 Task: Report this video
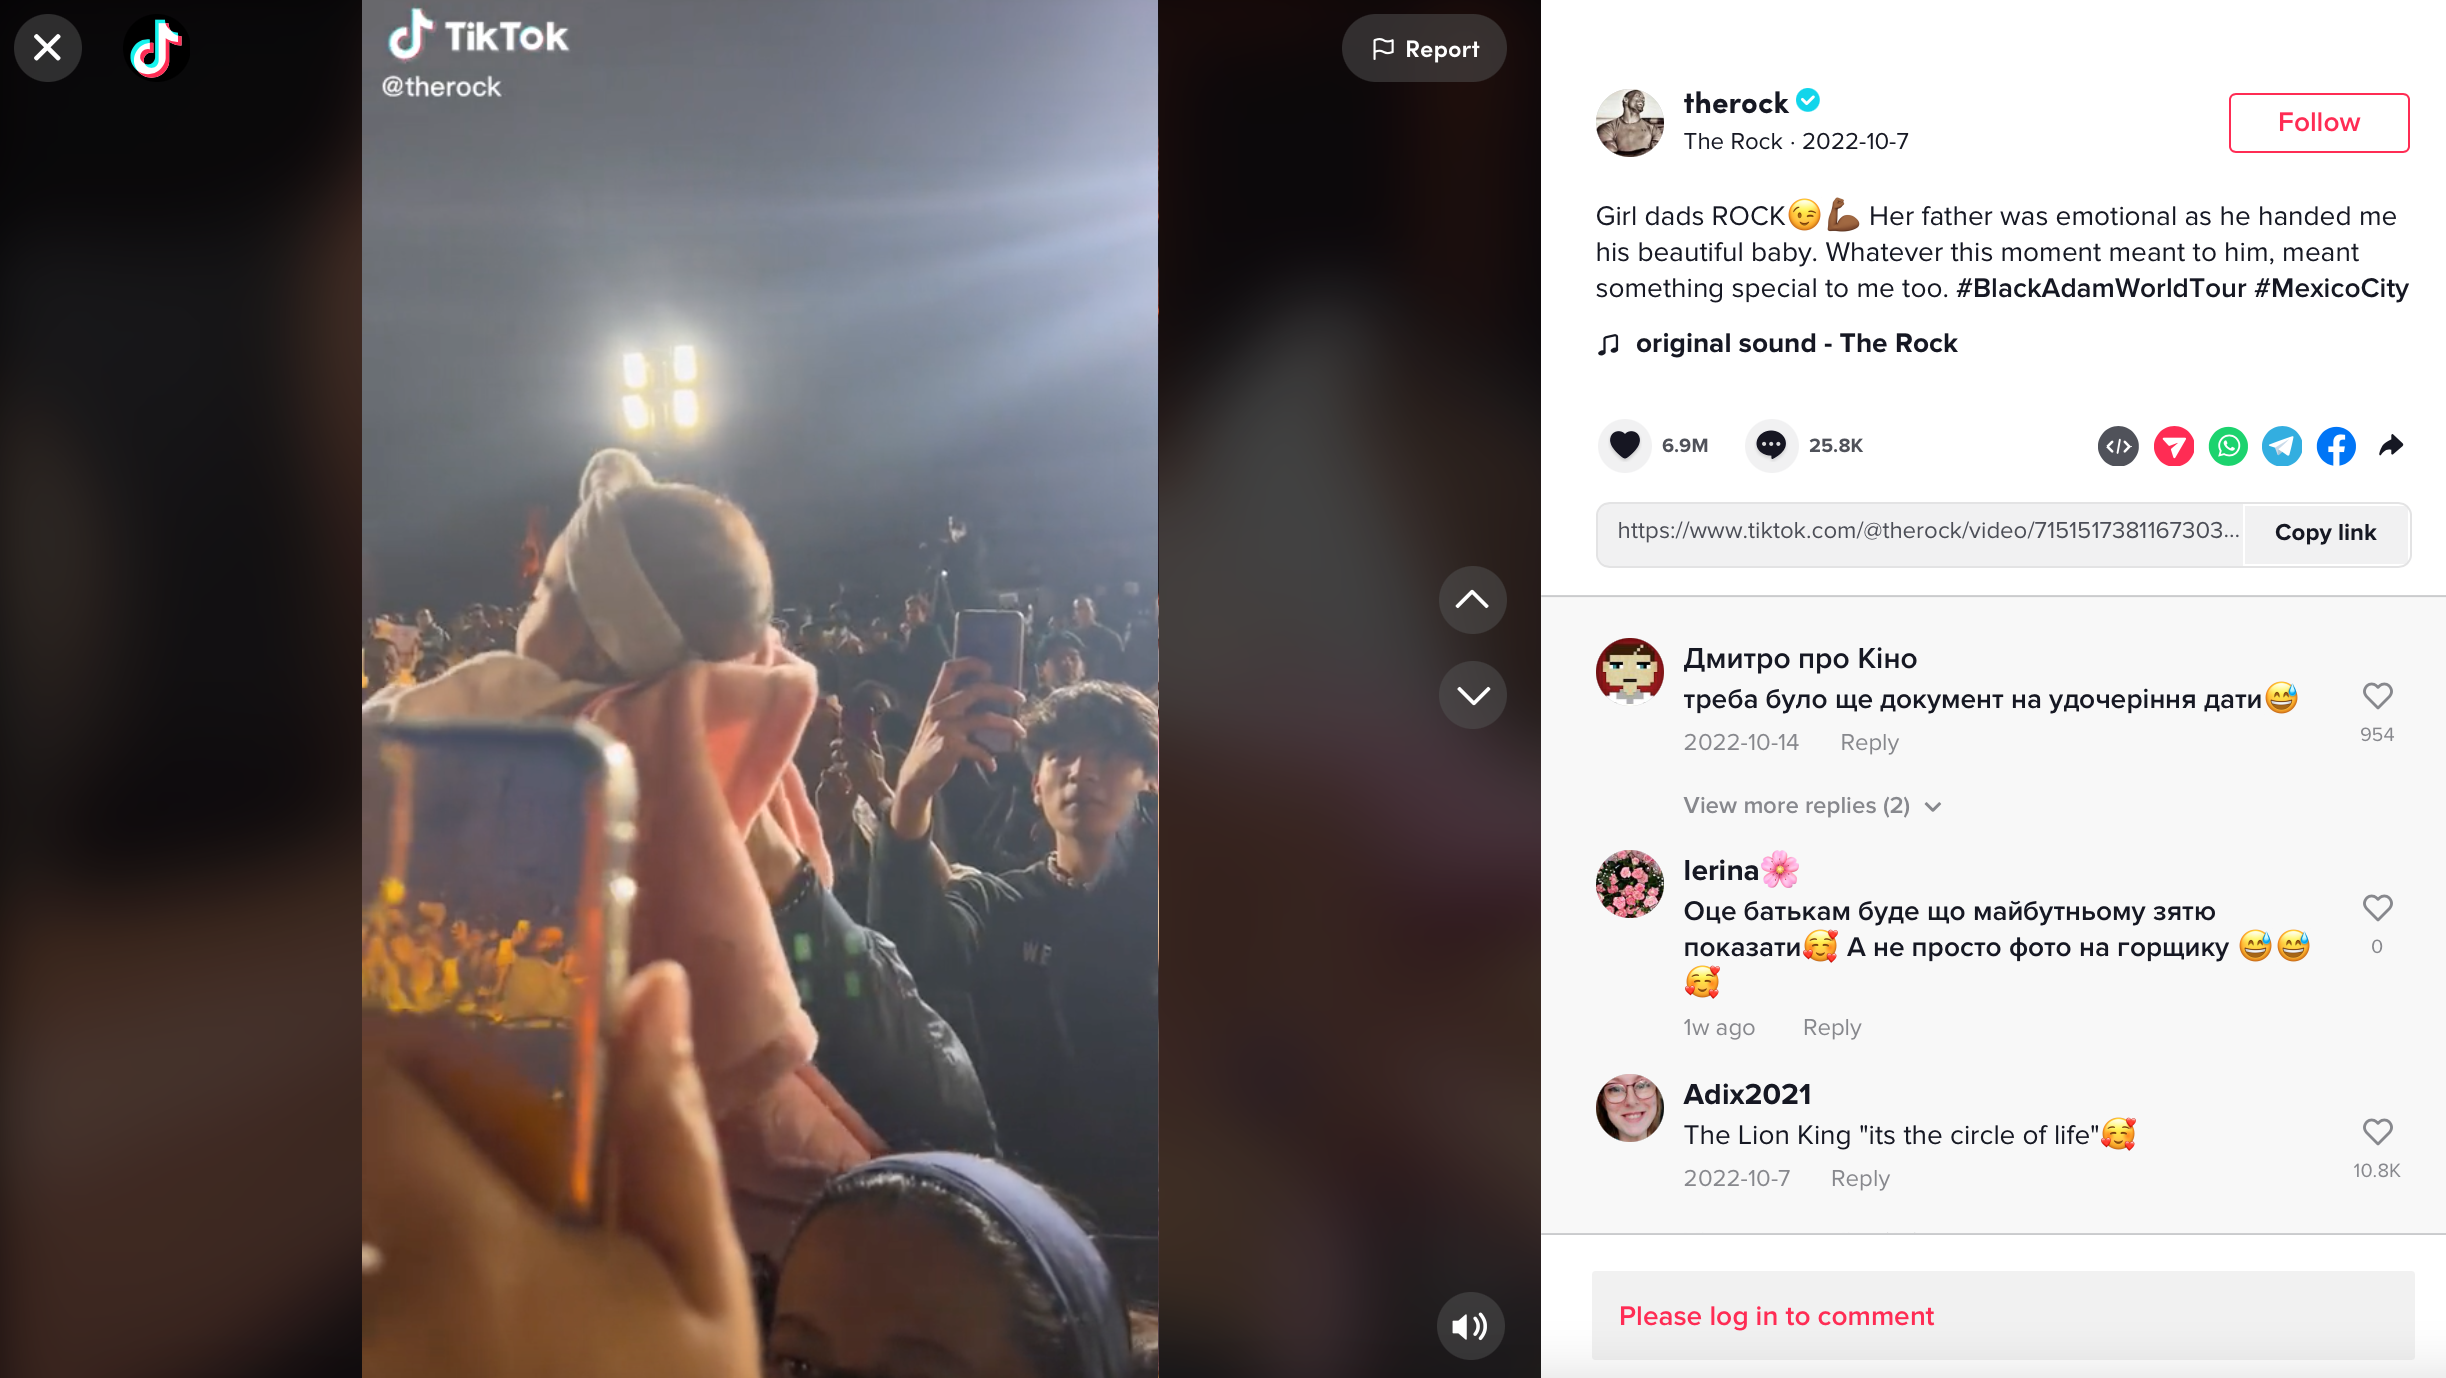coord(1424,49)
